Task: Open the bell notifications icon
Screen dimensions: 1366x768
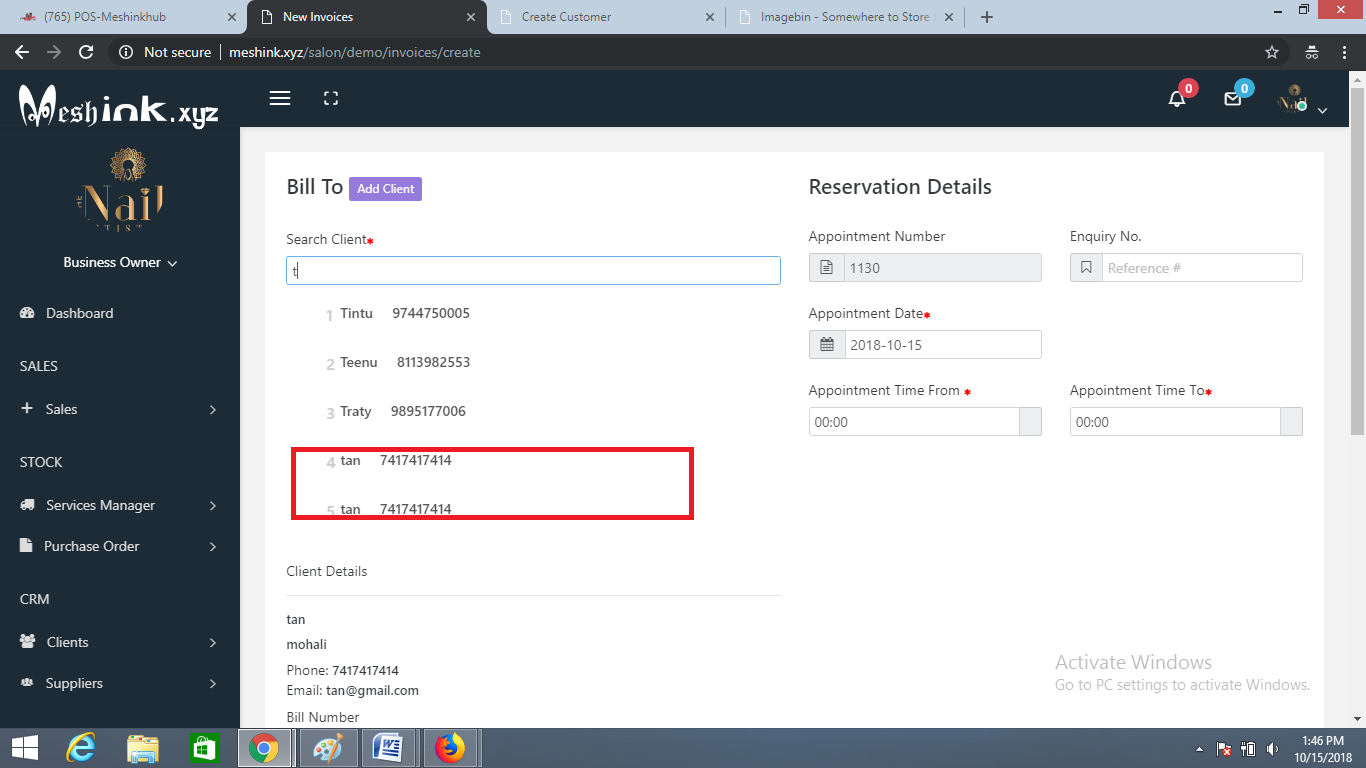Action: coord(1178,98)
